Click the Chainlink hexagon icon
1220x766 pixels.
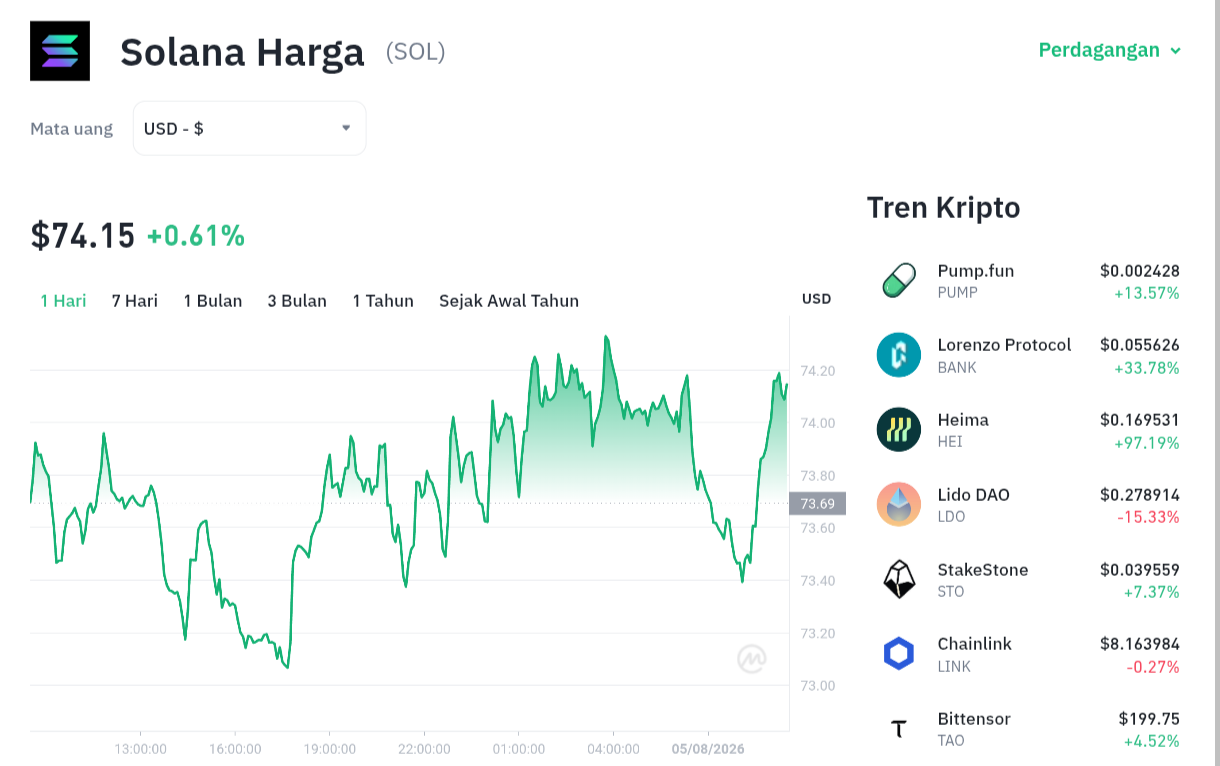899,654
